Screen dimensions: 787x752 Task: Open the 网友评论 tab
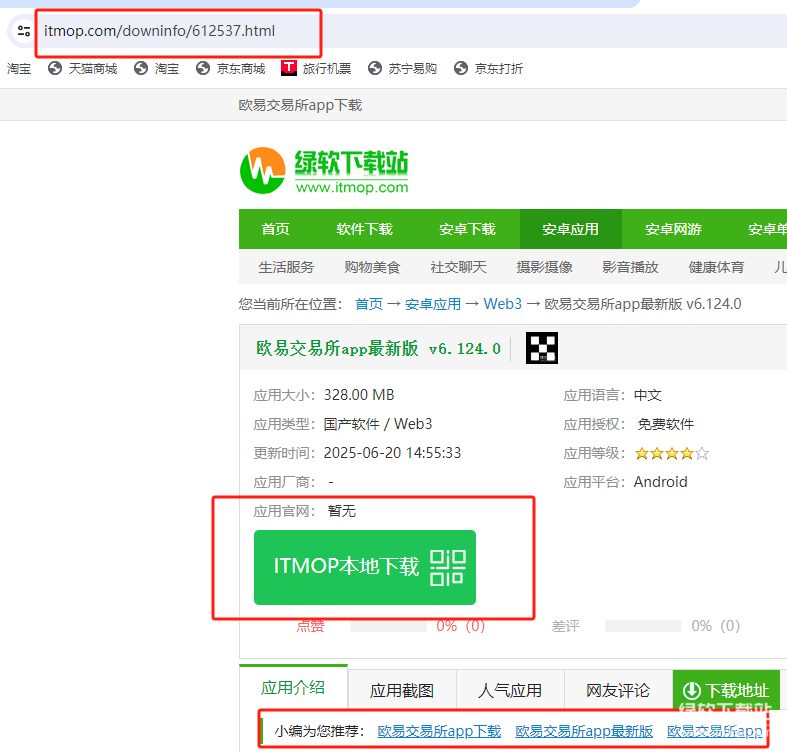click(x=618, y=691)
